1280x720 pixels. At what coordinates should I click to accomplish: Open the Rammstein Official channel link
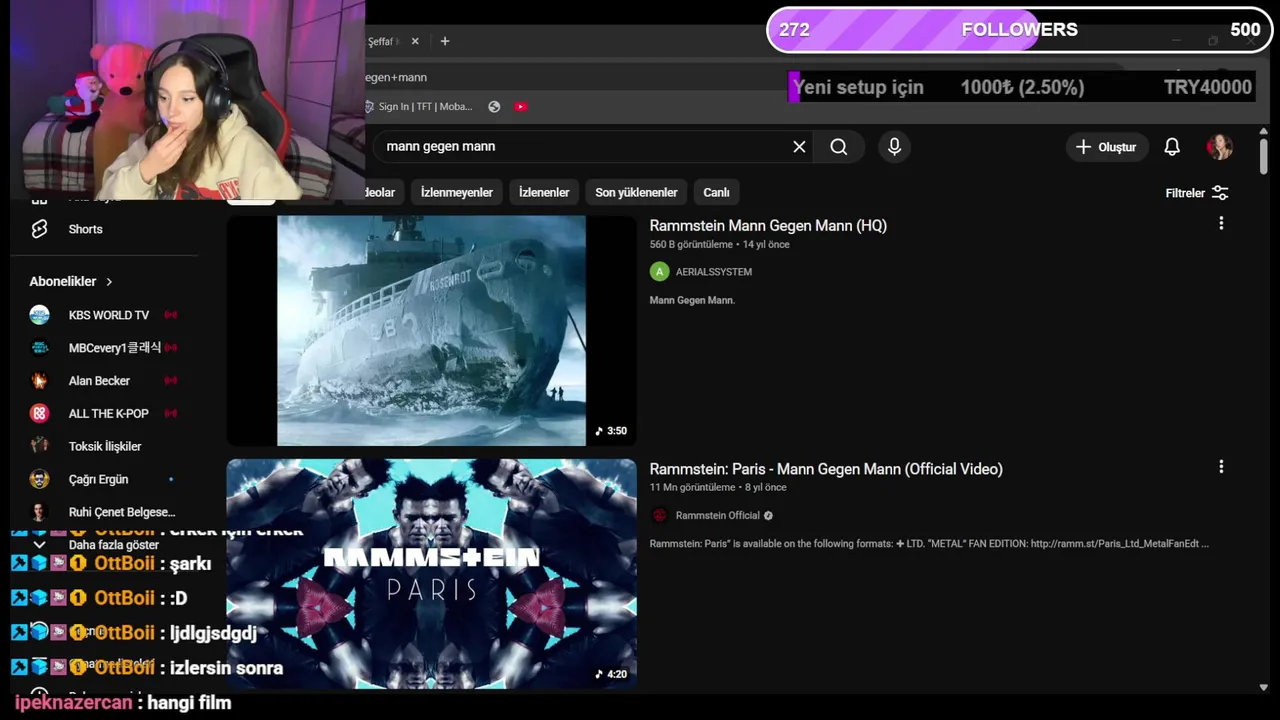tap(717, 516)
